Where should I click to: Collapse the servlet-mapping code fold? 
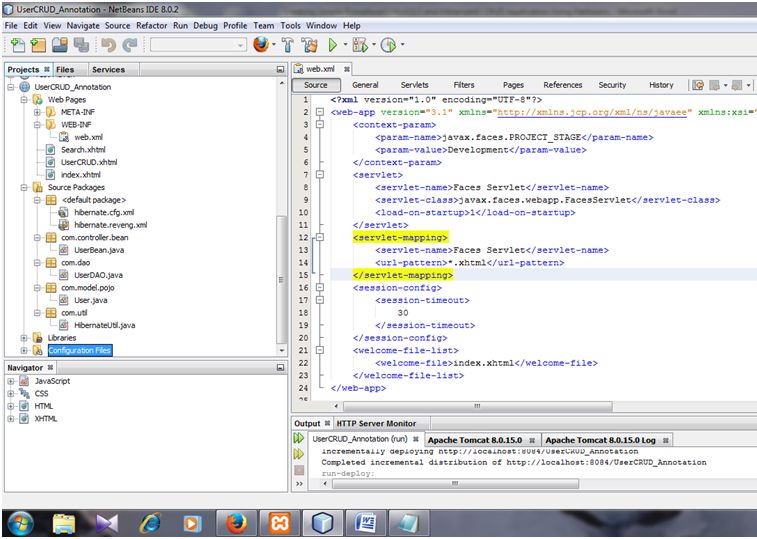click(x=320, y=238)
